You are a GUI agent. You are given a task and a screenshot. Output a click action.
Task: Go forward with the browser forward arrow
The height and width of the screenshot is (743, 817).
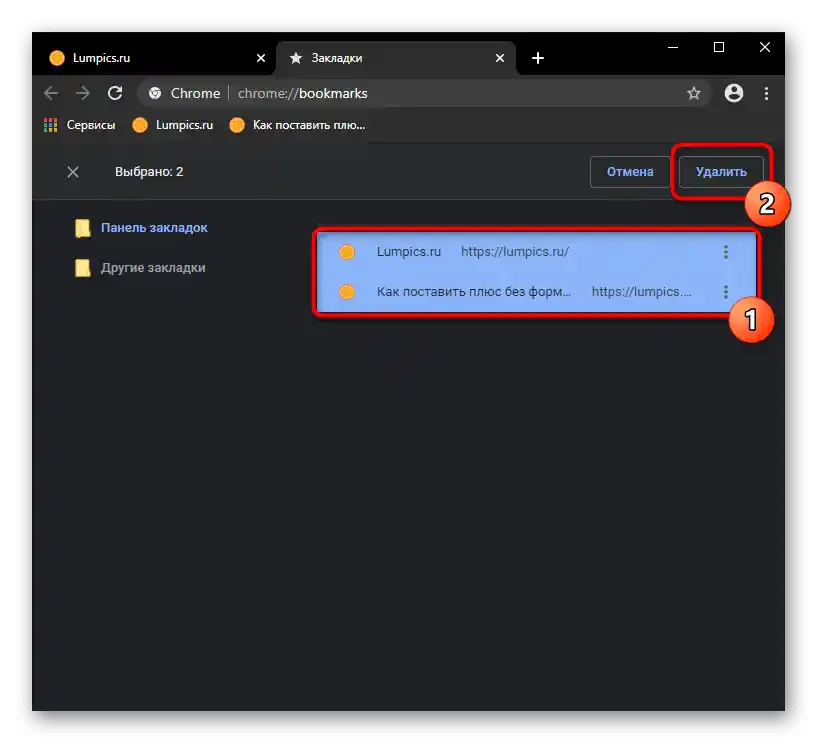pyautogui.click(x=82, y=93)
